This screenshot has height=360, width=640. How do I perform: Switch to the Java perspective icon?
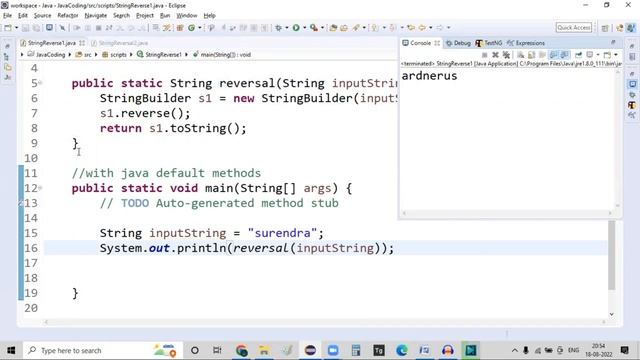631,28
